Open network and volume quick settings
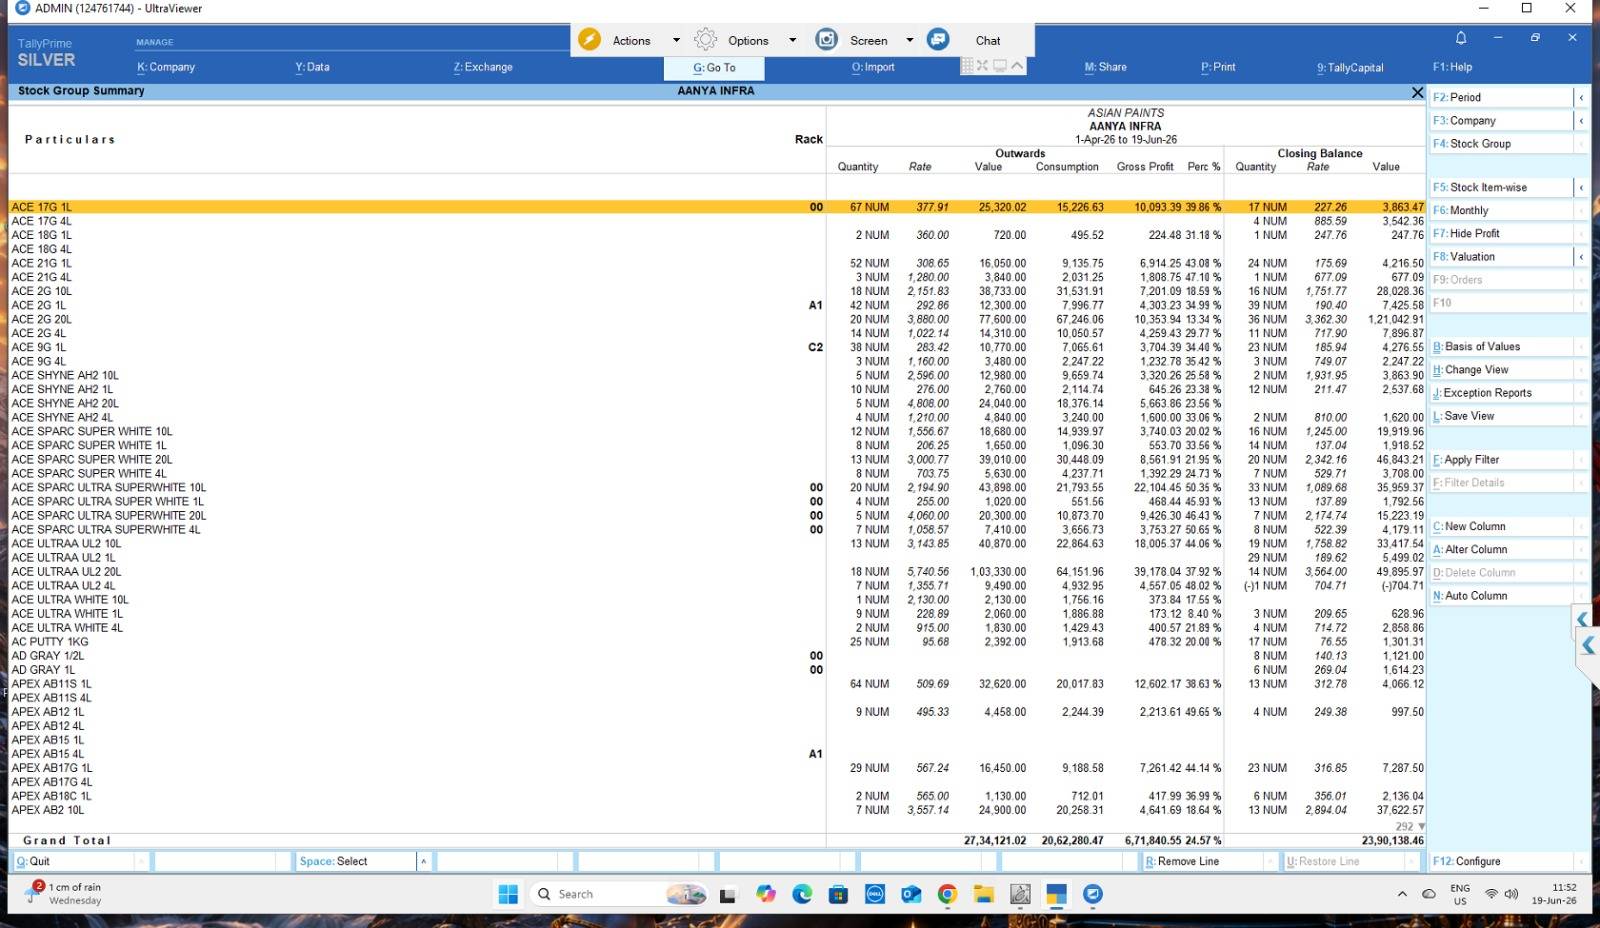 point(1501,894)
